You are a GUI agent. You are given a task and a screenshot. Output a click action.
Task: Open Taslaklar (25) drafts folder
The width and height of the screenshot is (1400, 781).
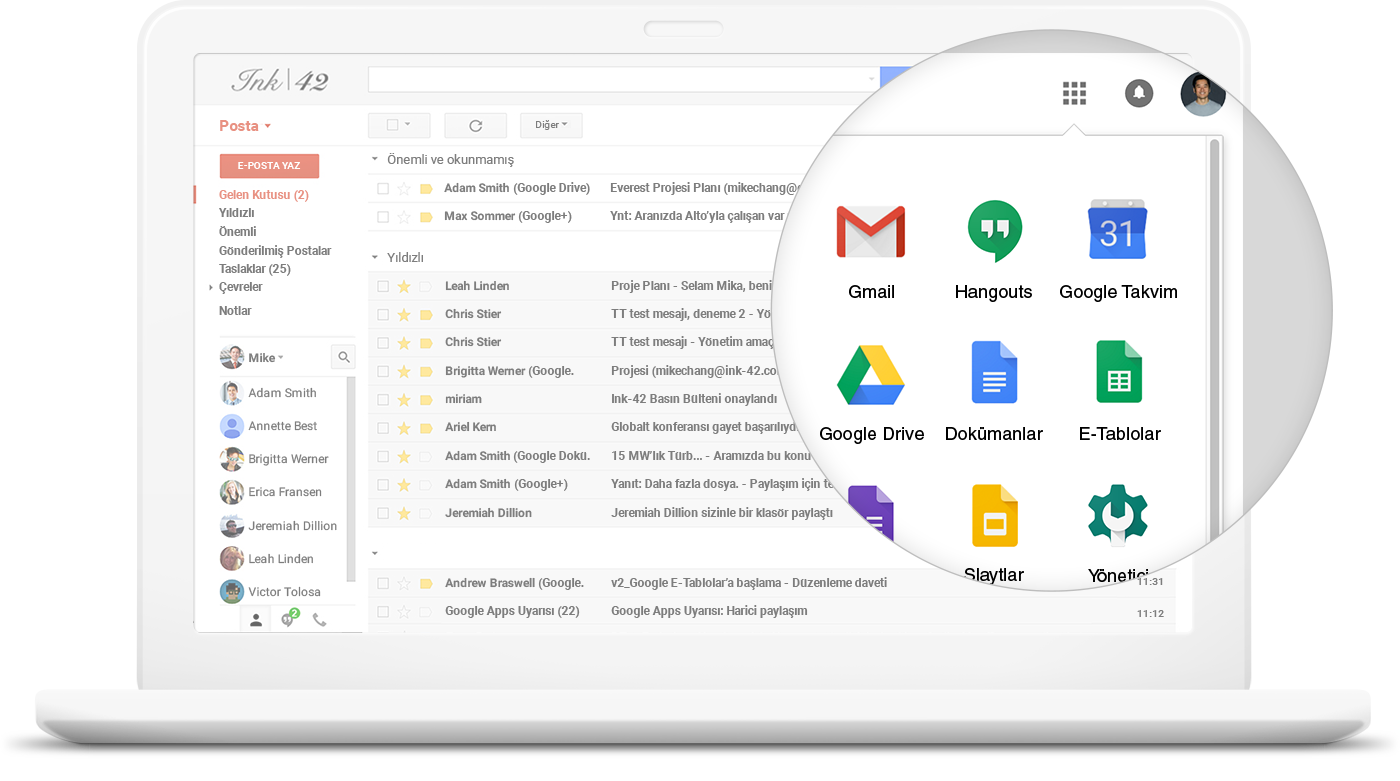tap(255, 269)
